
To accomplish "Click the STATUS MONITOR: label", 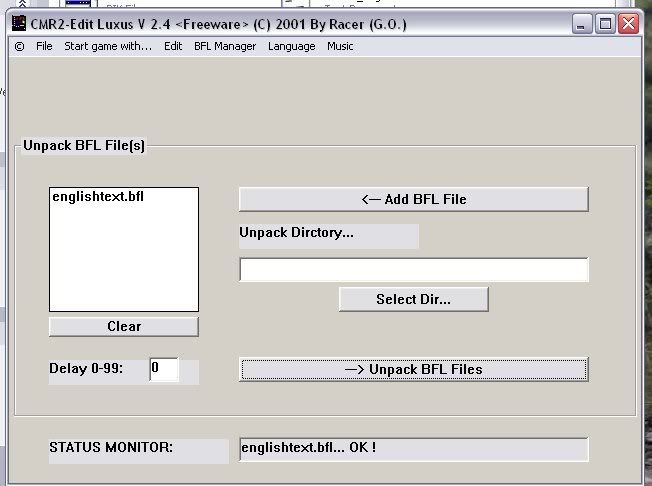I will 111,447.
